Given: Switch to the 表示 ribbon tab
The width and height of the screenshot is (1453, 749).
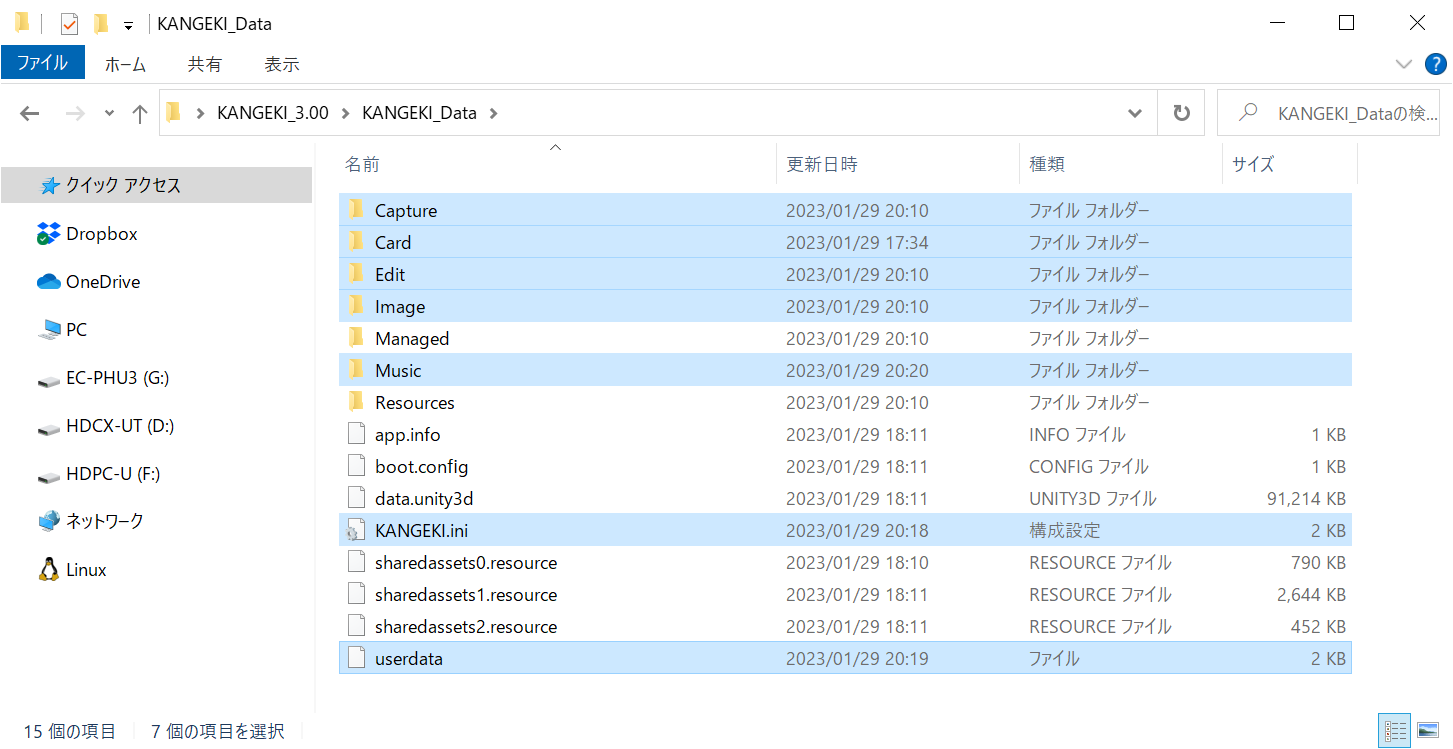Looking at the screenshot, I should (x=282, y=64).
